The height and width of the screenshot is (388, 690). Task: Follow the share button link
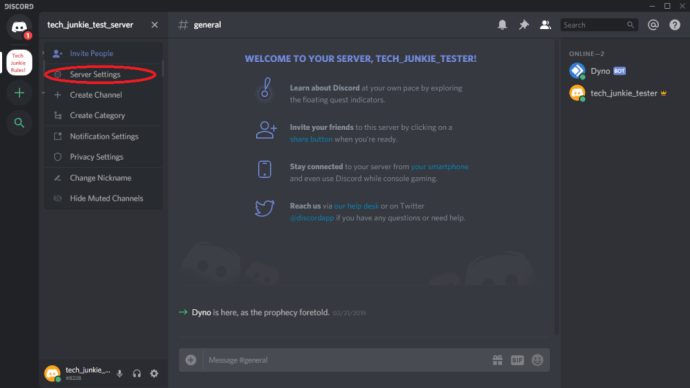(x=311, y=139)
